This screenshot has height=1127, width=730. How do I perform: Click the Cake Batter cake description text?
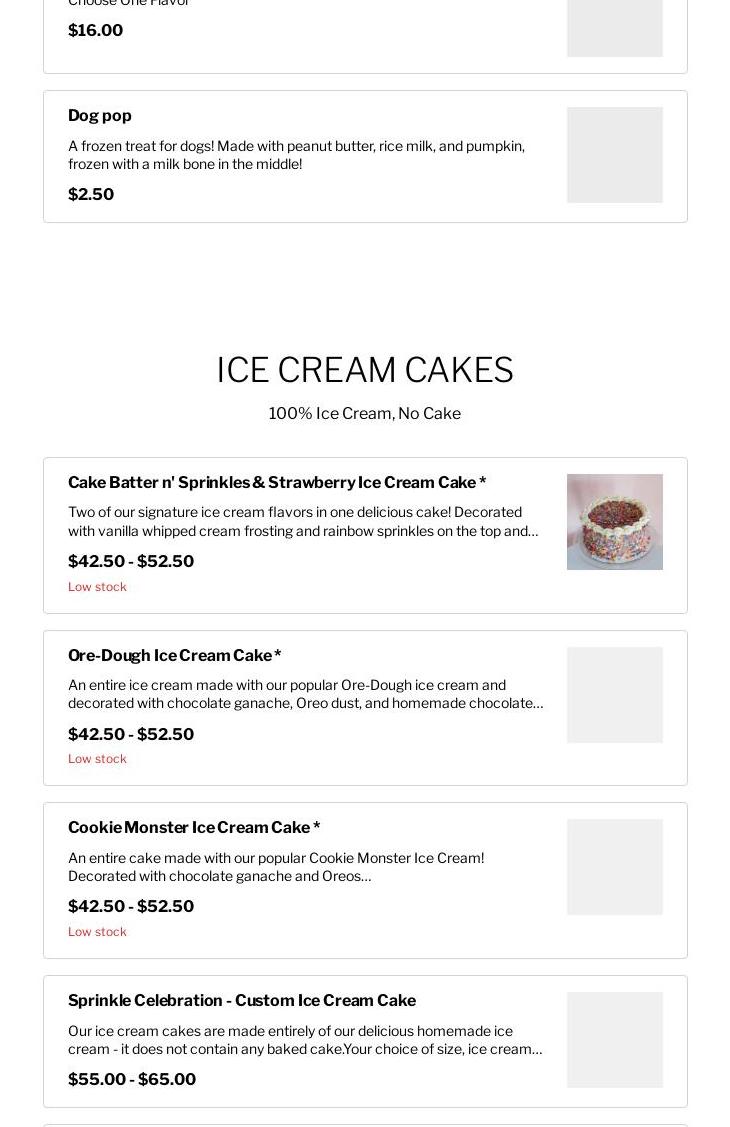click(x=303, y=522)
